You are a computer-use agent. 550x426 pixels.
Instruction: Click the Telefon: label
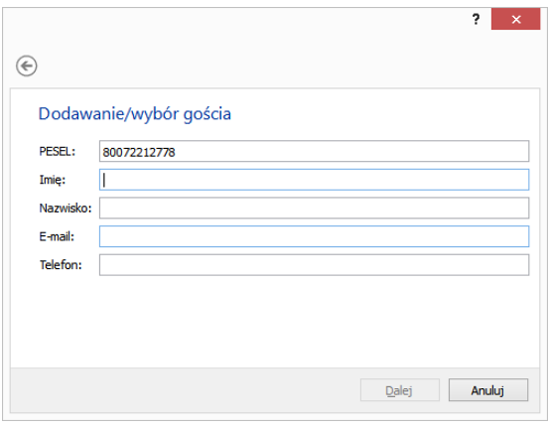(x=61, y=265)
